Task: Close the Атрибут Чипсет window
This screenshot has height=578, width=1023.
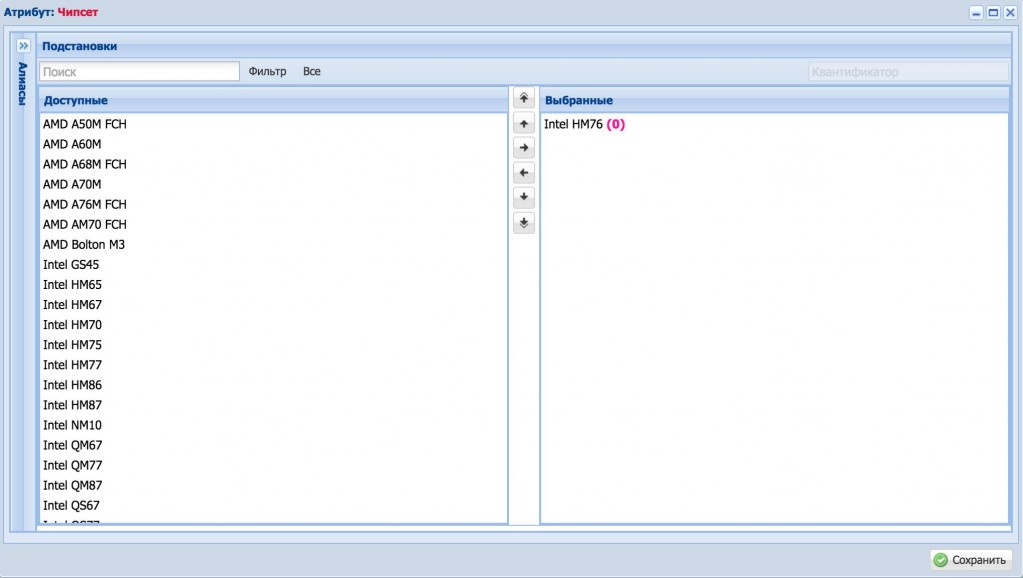Action: coord(1010,12)
